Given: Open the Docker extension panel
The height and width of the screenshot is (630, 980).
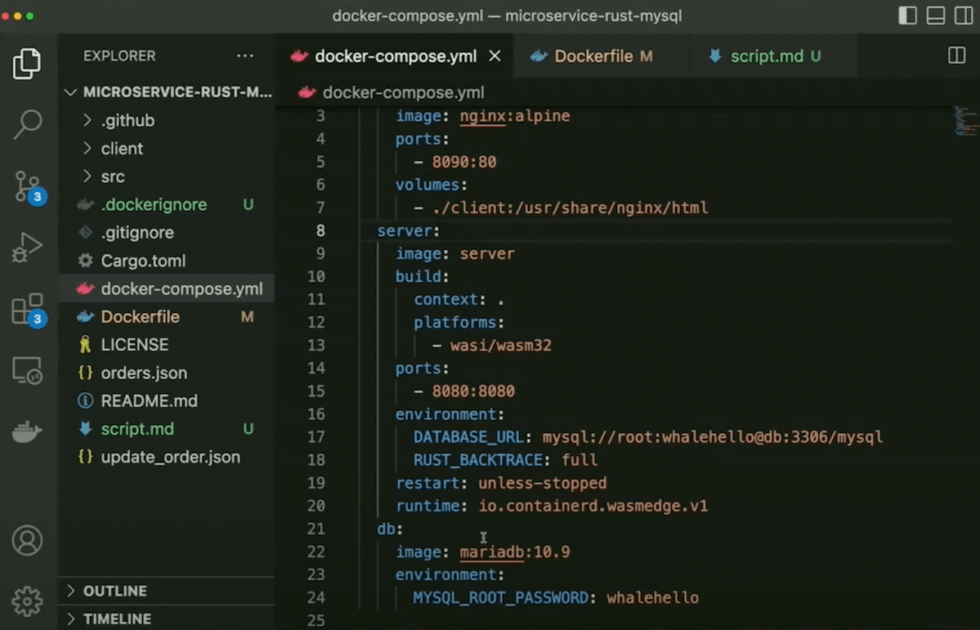Looking at the screenshot, I should [28, 432].
